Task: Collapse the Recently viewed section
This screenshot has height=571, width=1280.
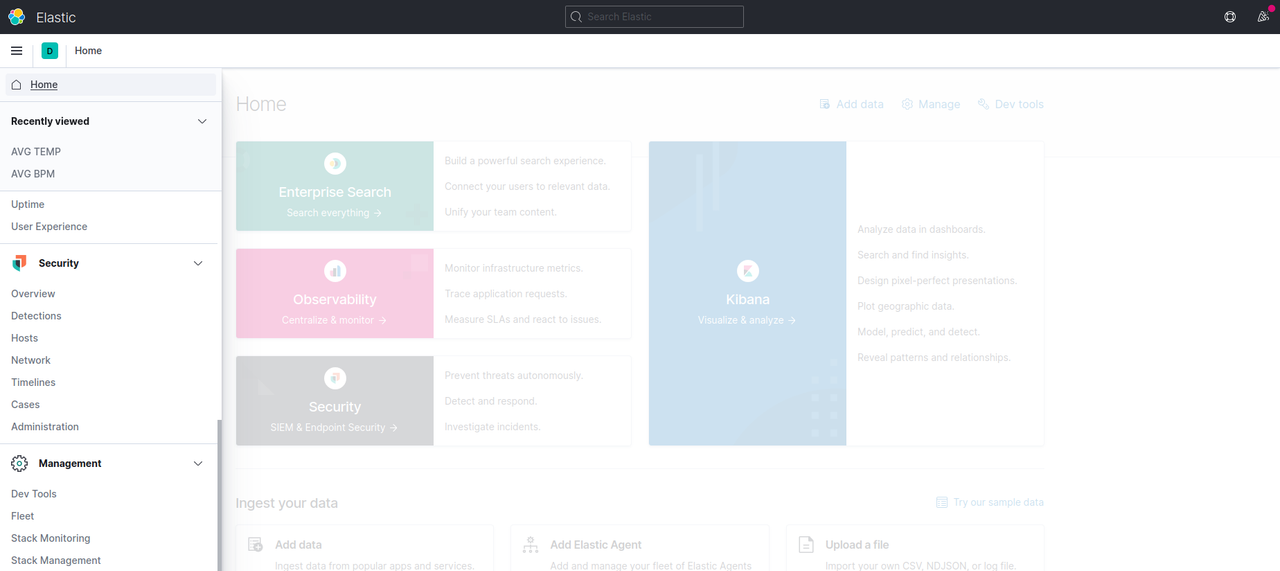Action: click(202, 121)
